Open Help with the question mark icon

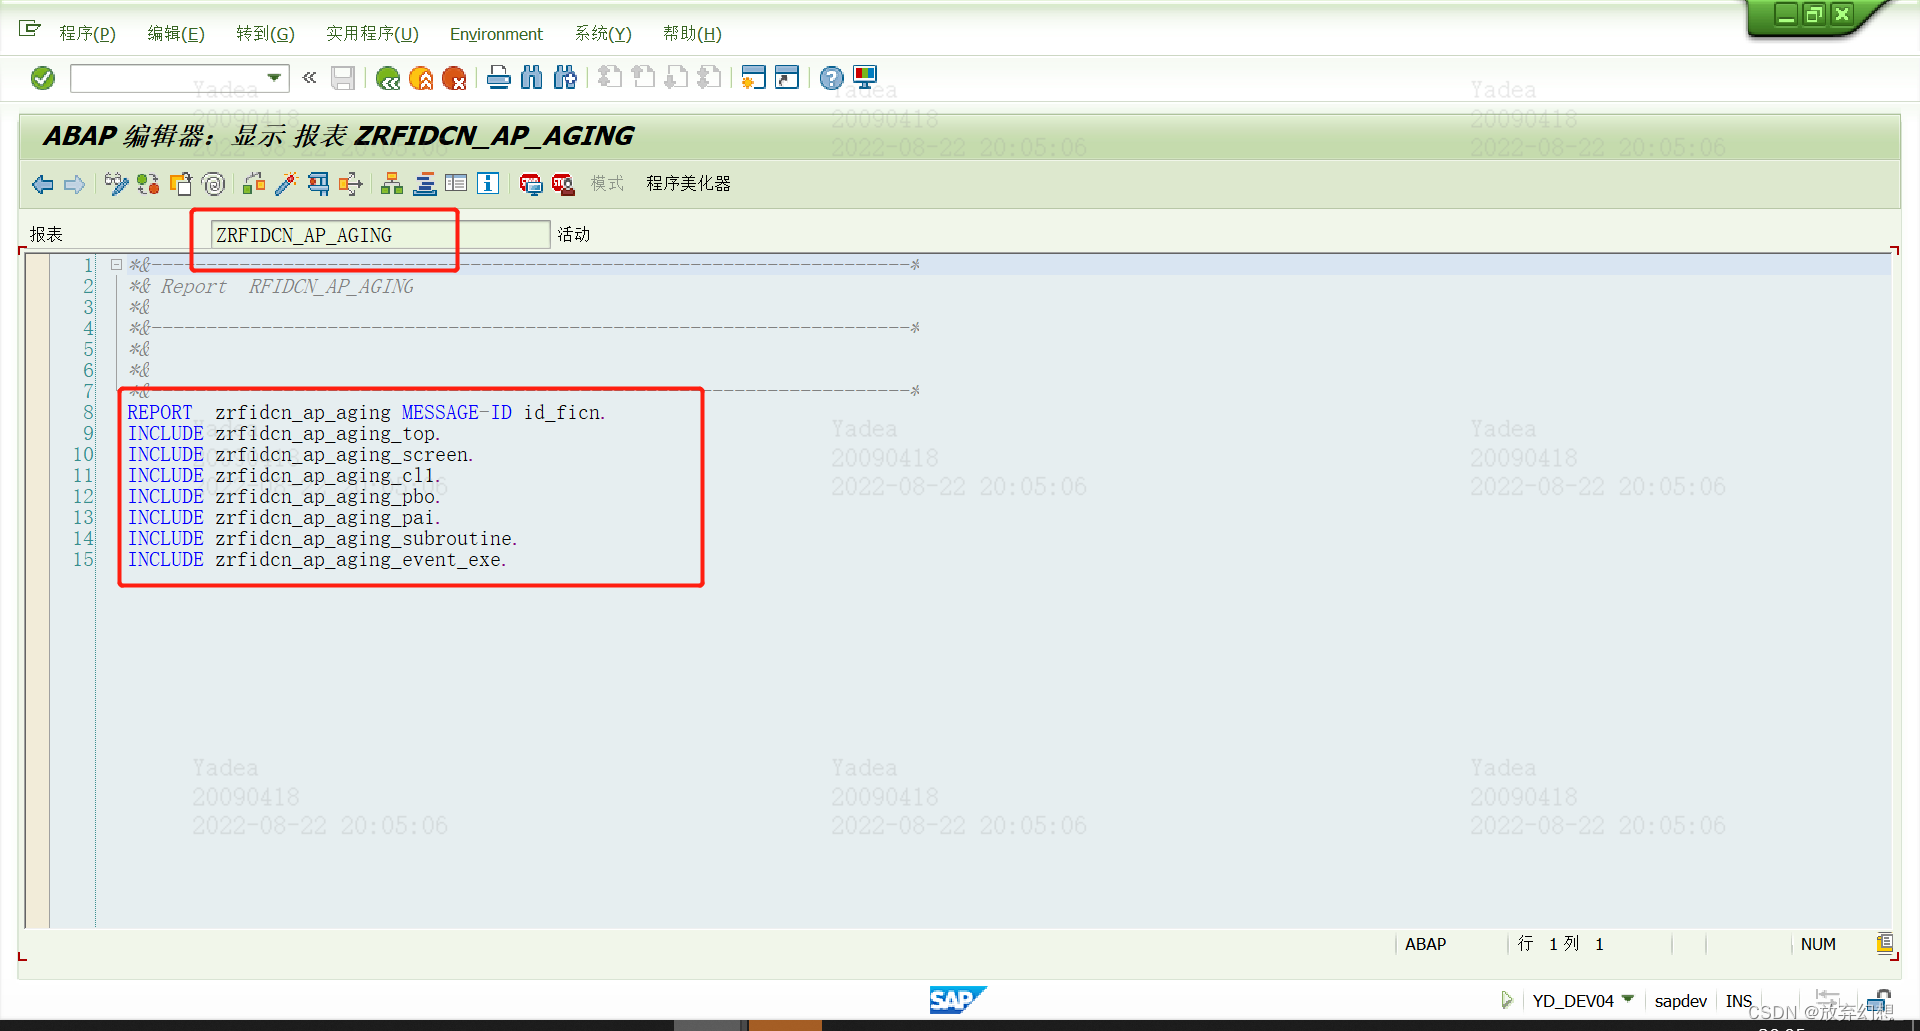(831, 78)
